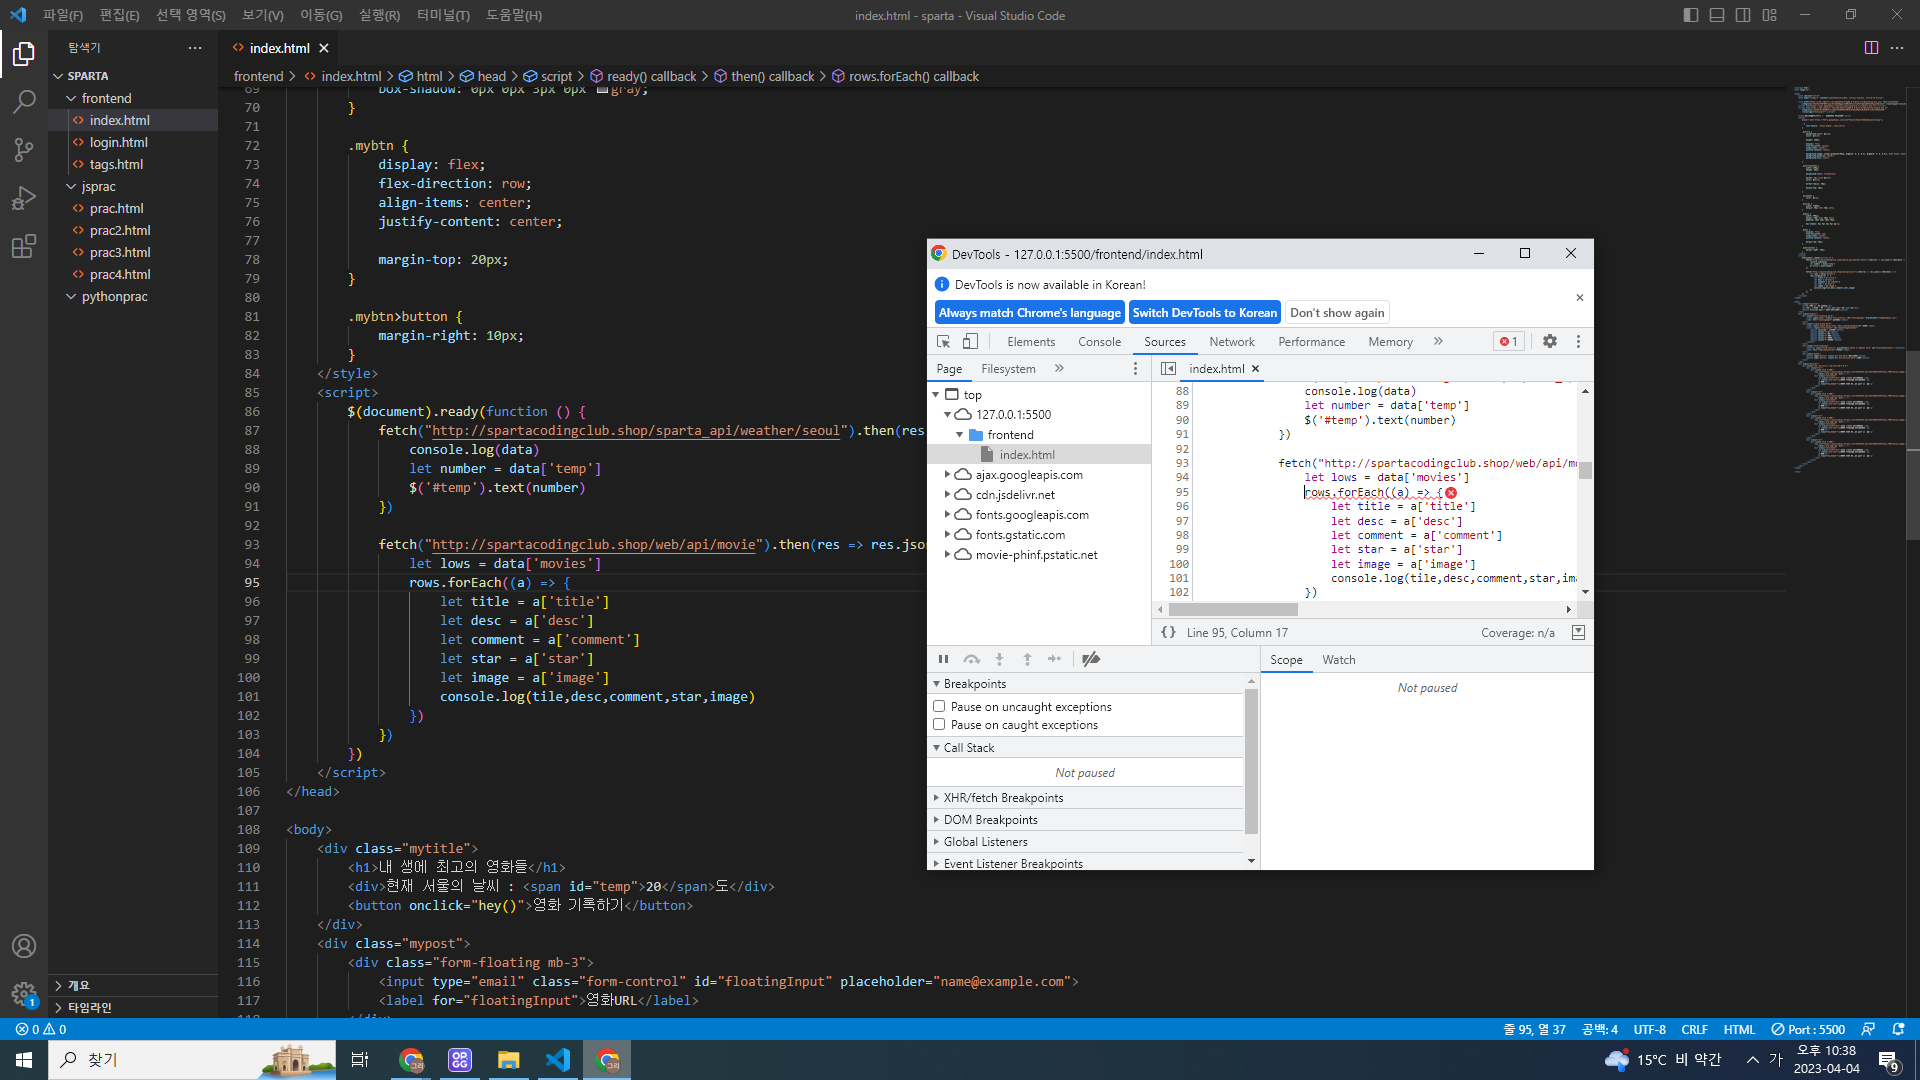Open the Customize Layout control

coord(1770,15)
